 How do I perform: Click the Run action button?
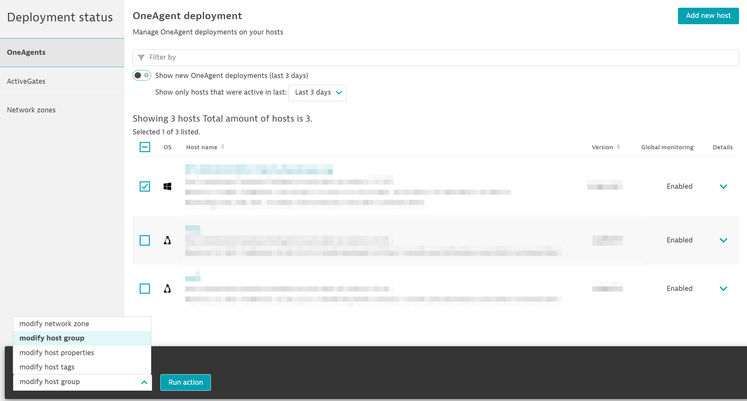[185, 382]
